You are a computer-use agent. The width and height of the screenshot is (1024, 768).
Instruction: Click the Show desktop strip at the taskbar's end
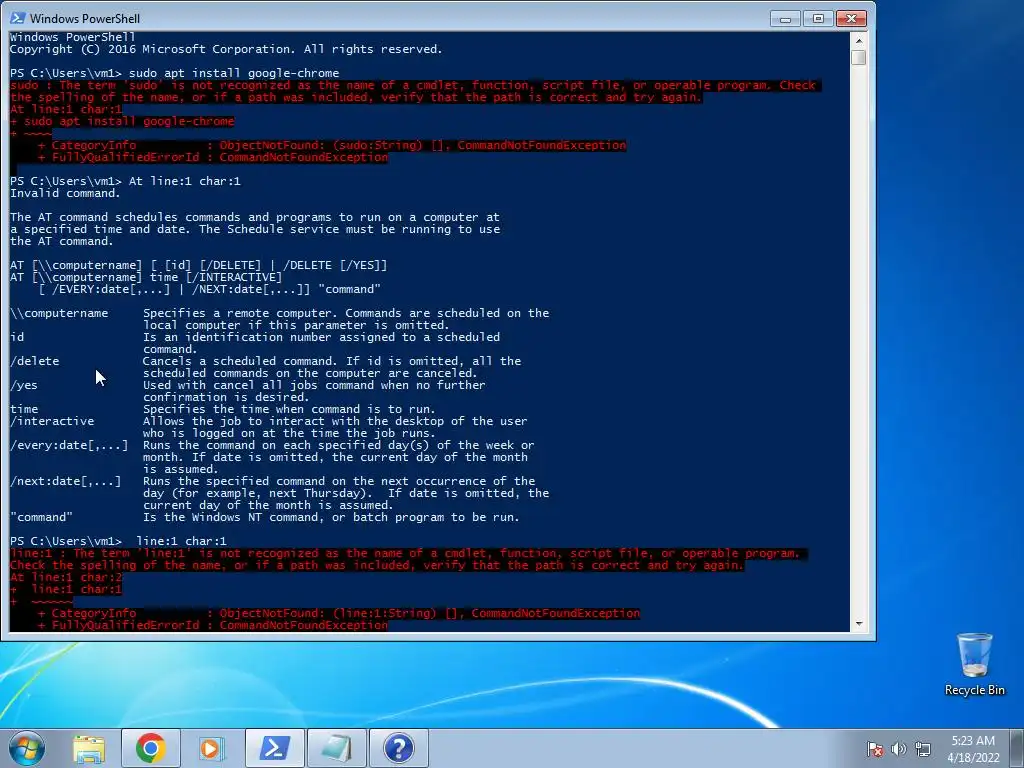(x=1016, y=748)
